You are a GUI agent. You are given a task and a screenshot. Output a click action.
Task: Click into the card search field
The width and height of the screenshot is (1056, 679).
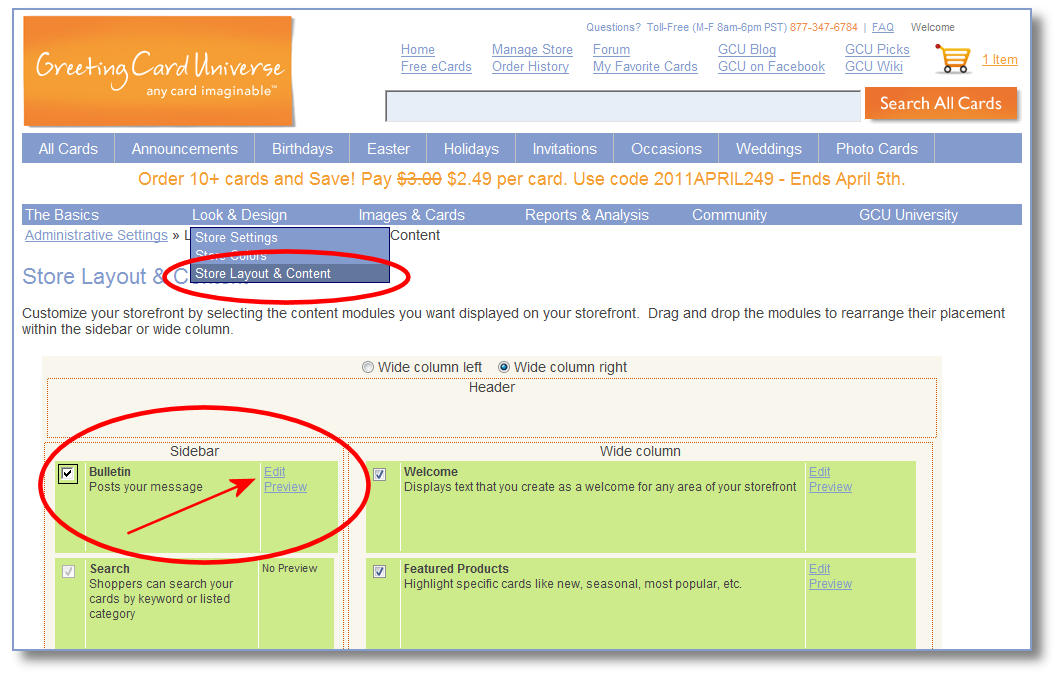[x=623, y=106]
